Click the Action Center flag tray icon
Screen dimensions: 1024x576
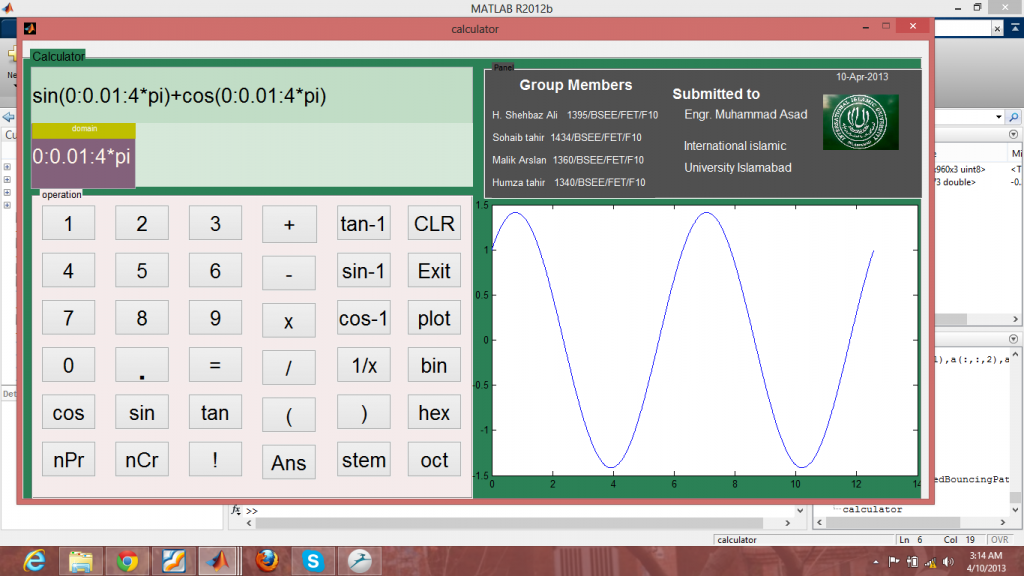click(893, 562)
